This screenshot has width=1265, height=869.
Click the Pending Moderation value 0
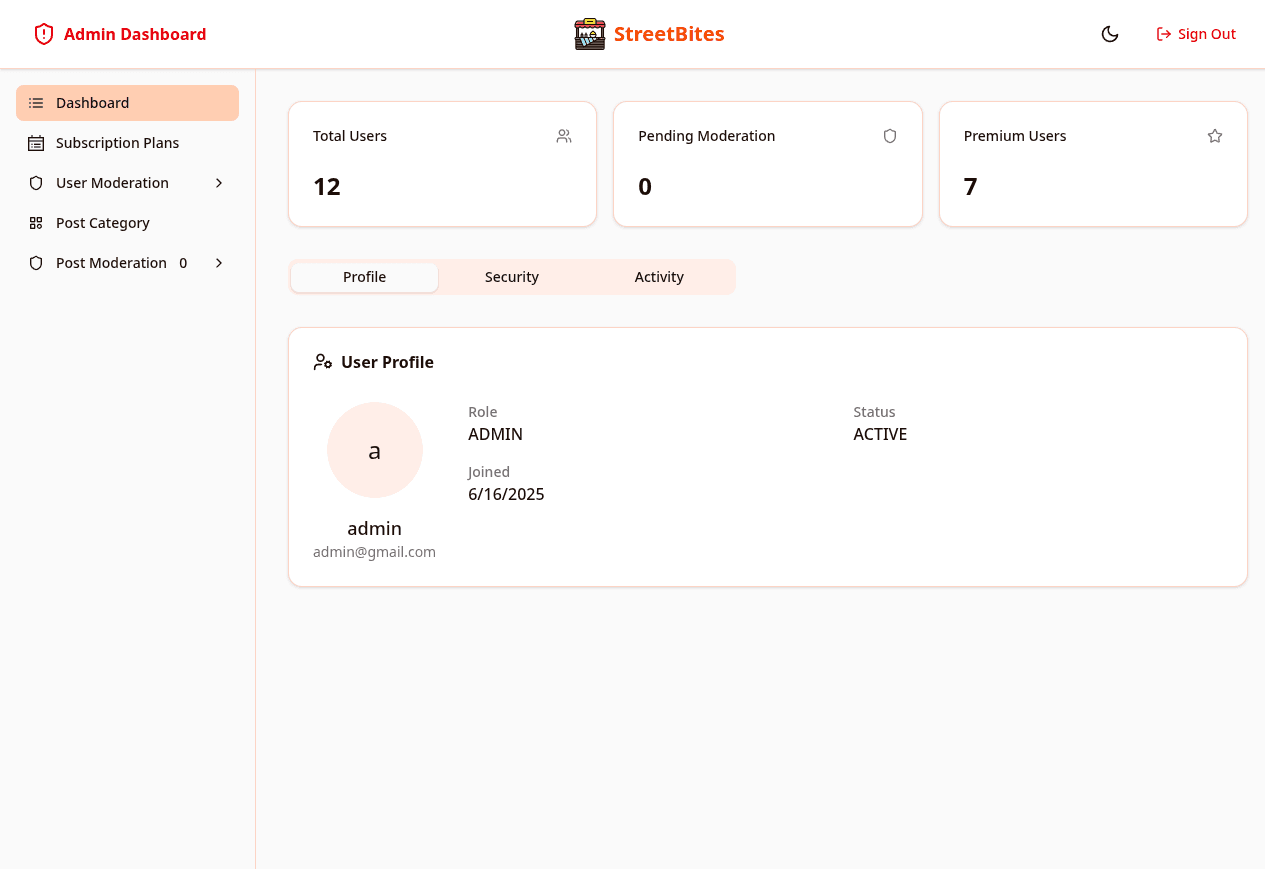(645, 187)
